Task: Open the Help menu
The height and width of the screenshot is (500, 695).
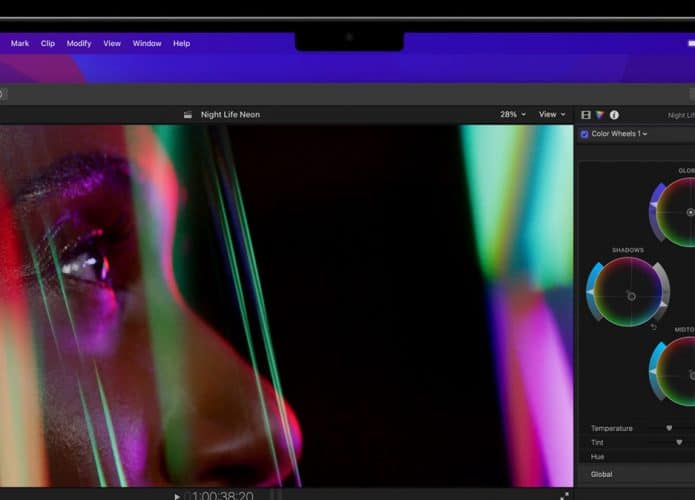Action: pos(182,43)
